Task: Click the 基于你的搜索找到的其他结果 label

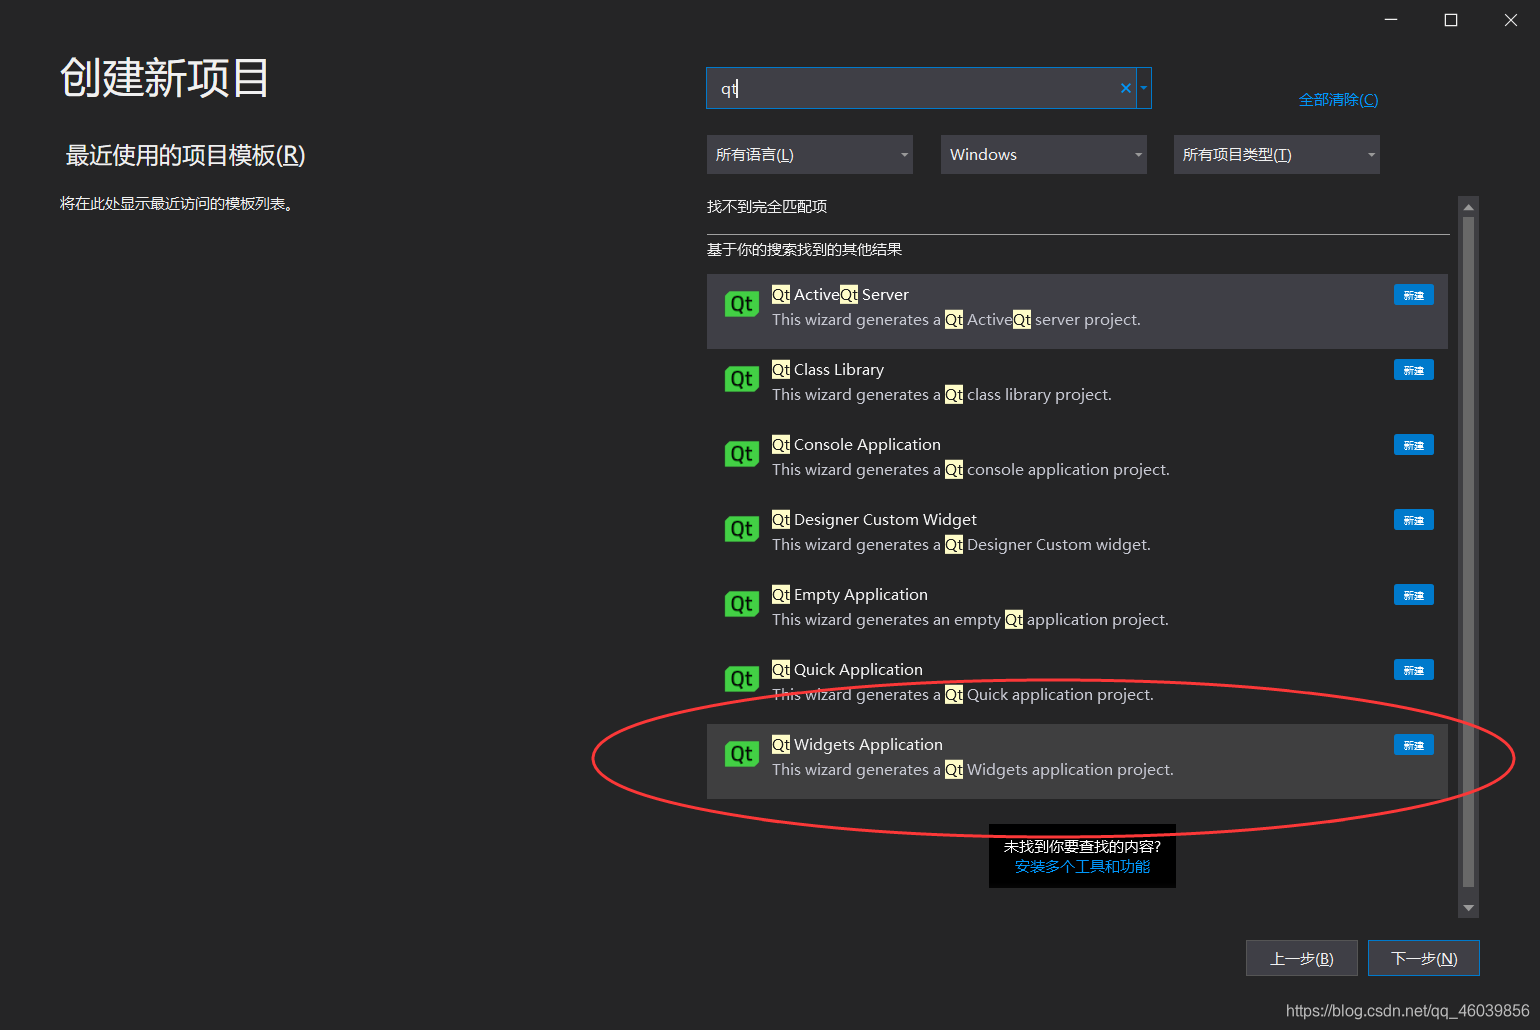Action: 804,250
